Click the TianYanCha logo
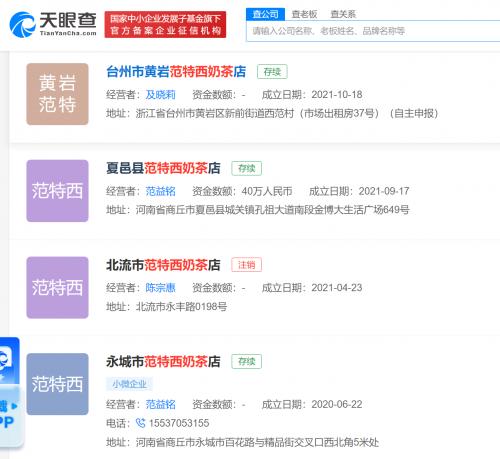 coord(53,24)
